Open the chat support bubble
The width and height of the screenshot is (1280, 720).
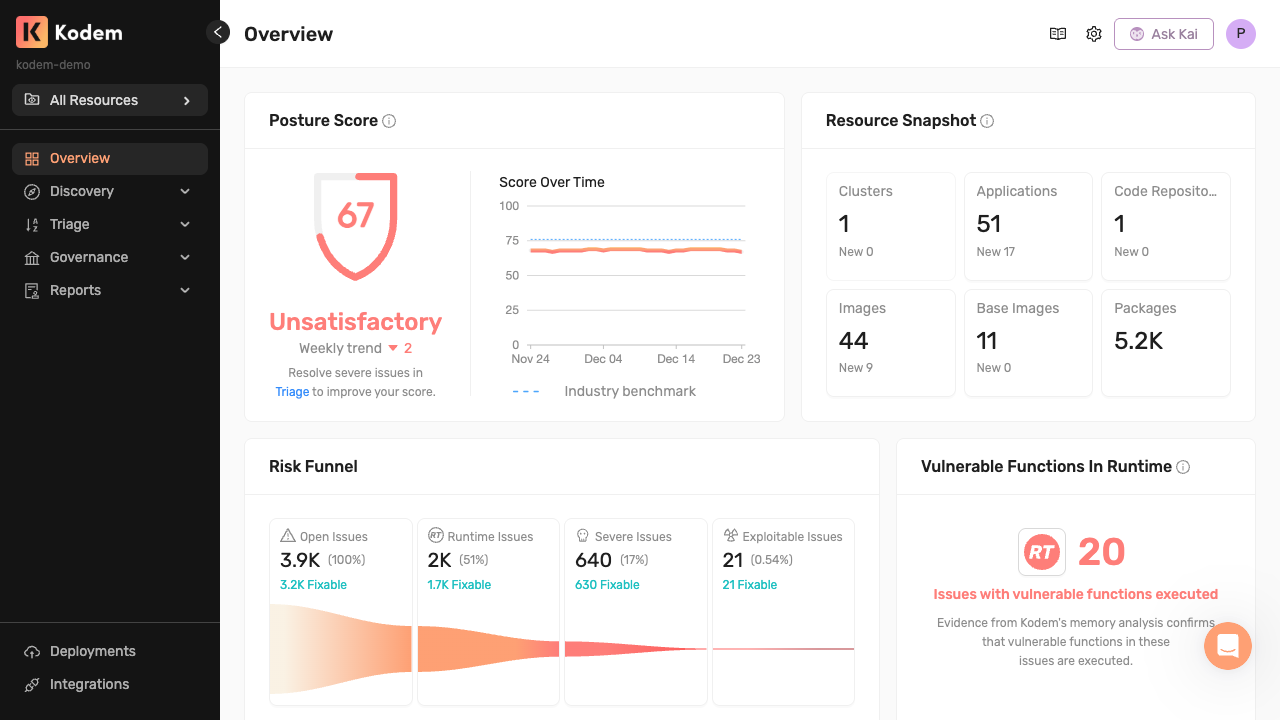point(1228,646)
